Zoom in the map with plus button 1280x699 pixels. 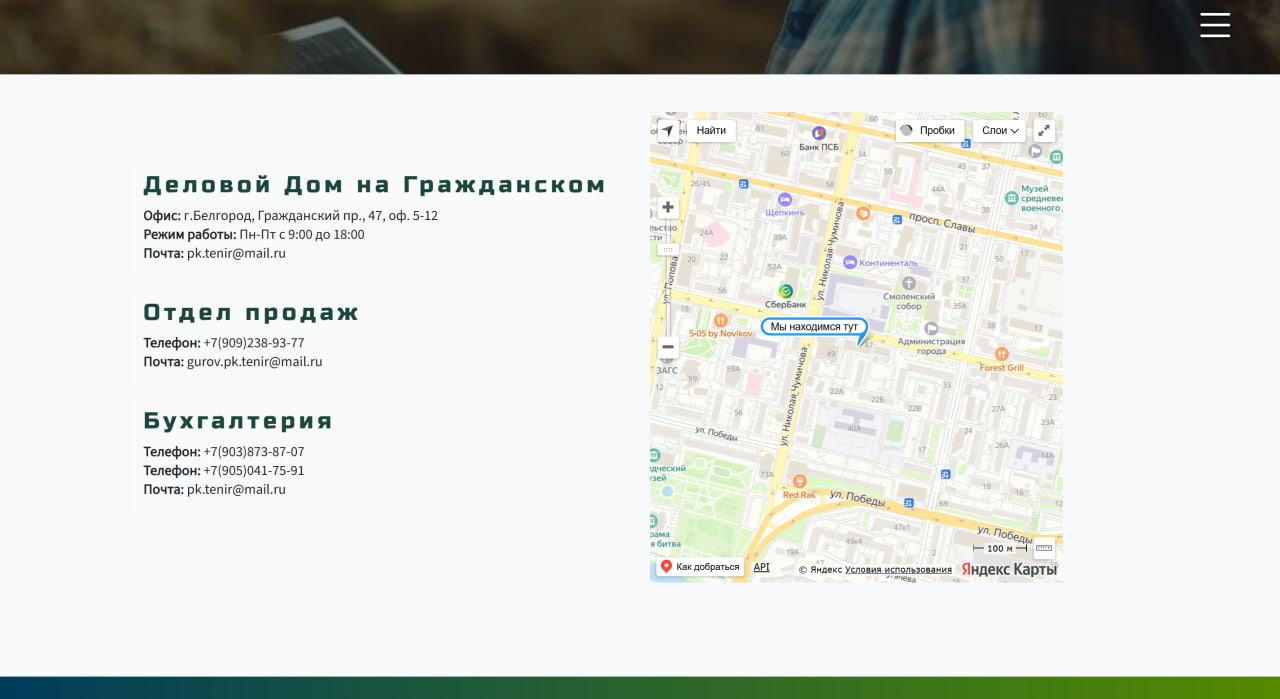[668, 208]
